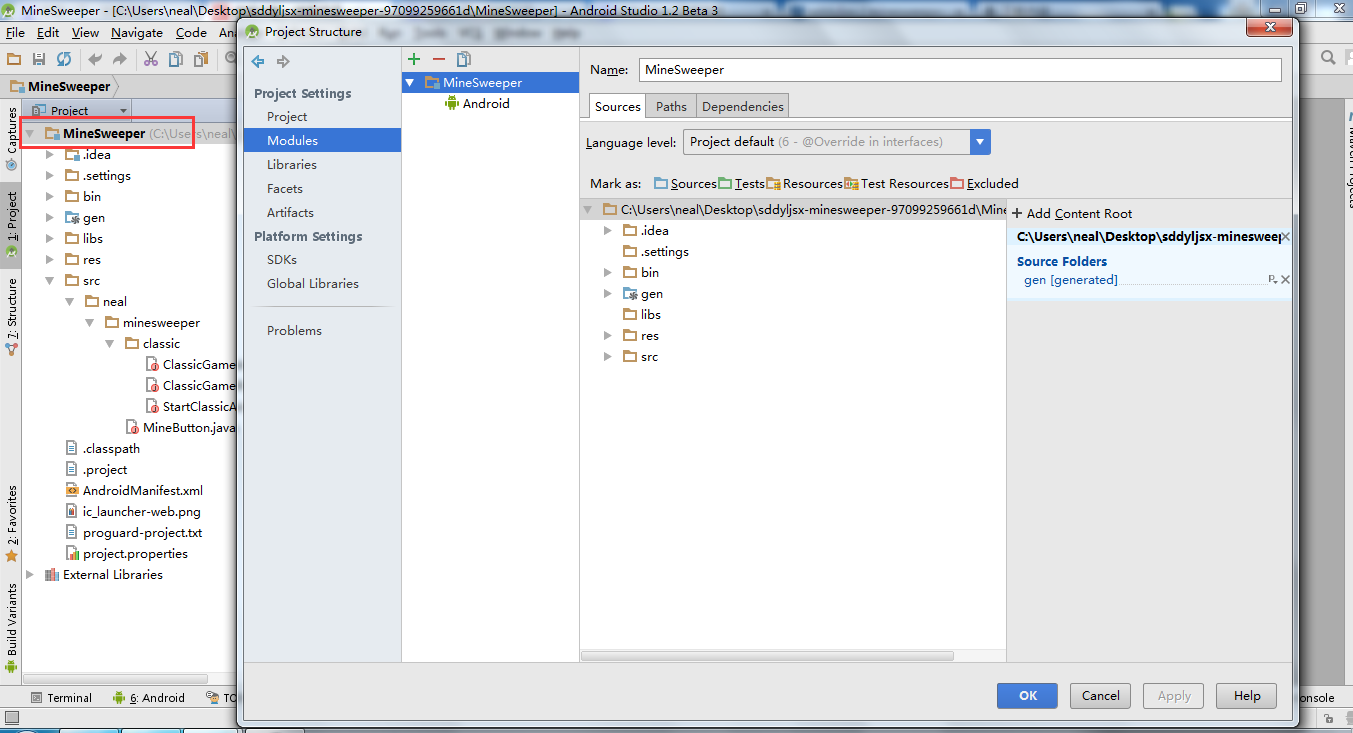This screenshot has height=733, width=1353.
Task: Select AndroidManifest.xml in Project panel
Action: (x=134, y=491)
